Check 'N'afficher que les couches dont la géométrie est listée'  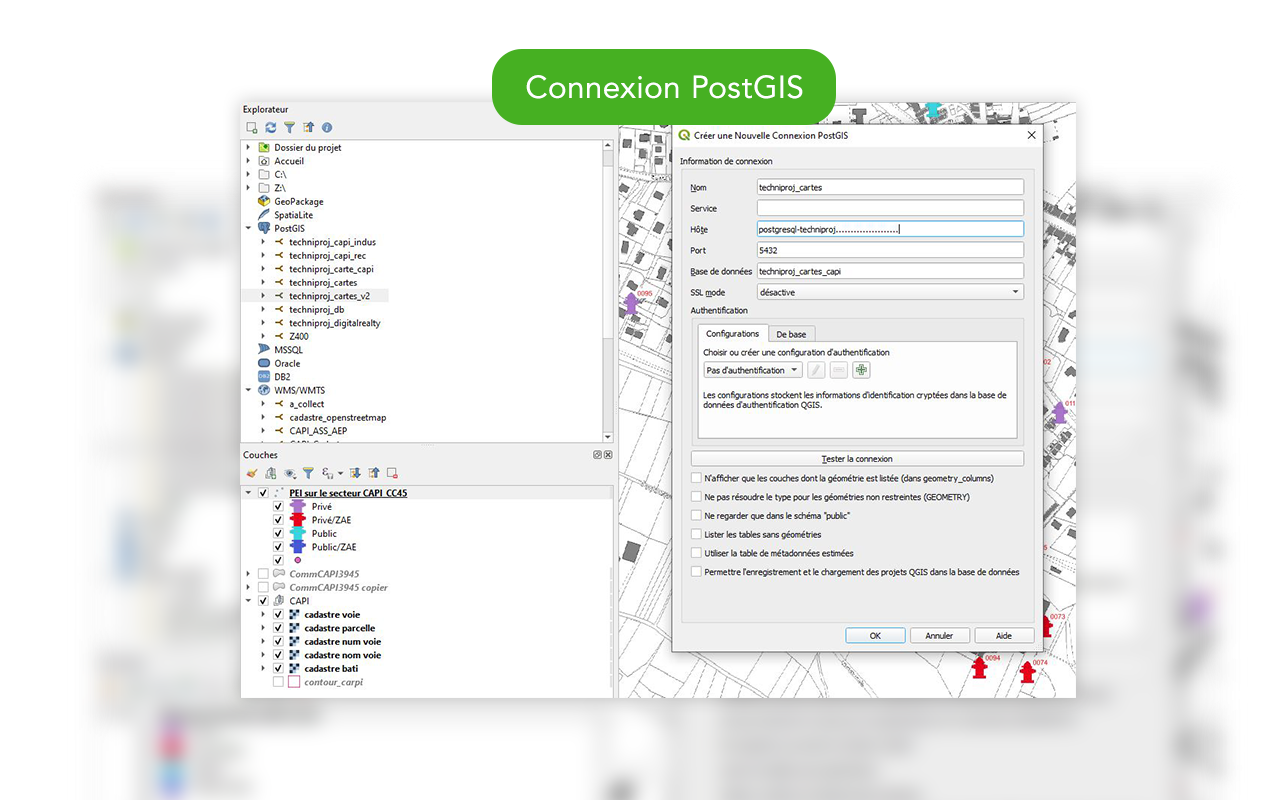pyautogui.click(x=696, y=478)
